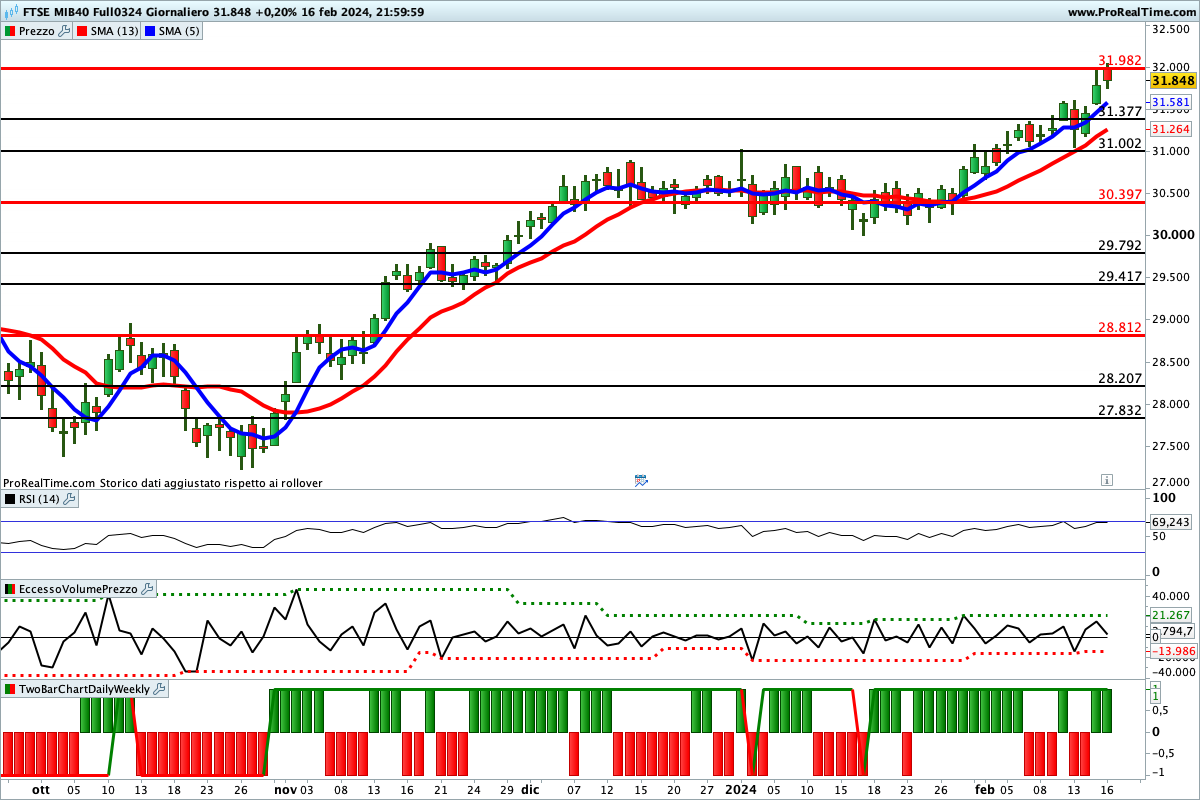Click the red resistance label 31.982
This screenshot has width=1200, height=800.
1120,60
